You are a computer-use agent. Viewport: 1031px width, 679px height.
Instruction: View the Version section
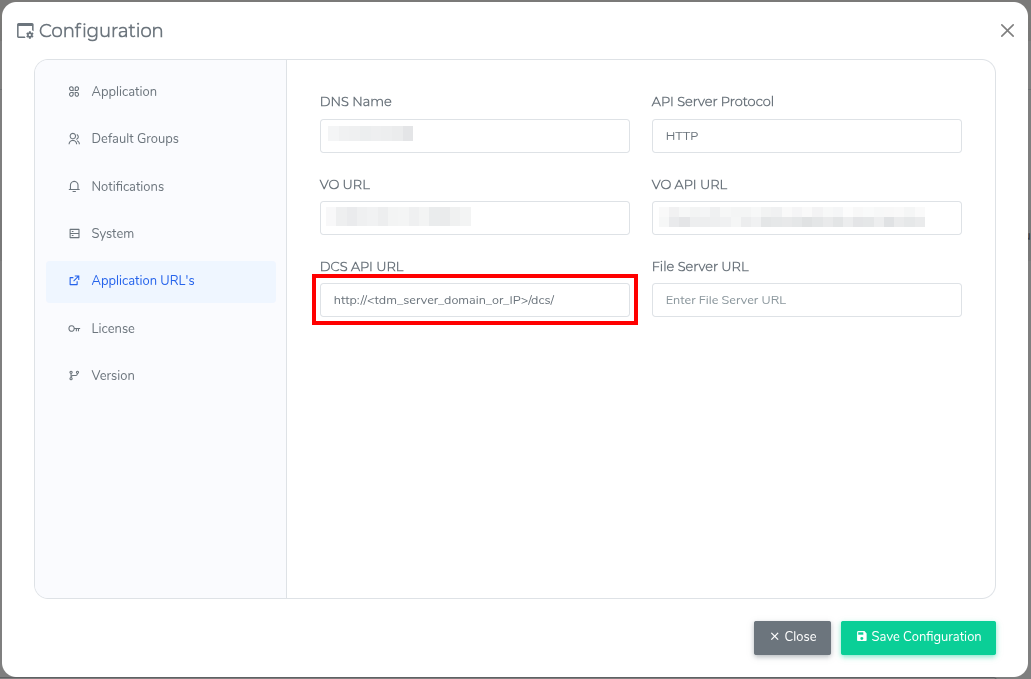point(161,375)
